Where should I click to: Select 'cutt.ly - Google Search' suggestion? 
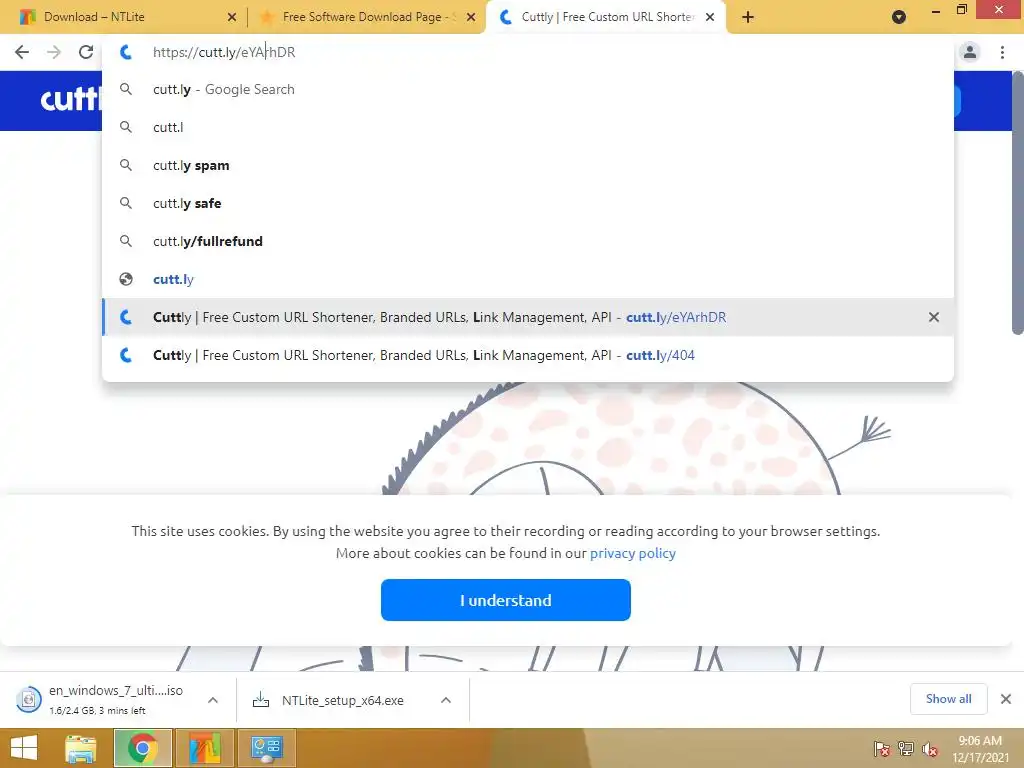click(528, 89)
